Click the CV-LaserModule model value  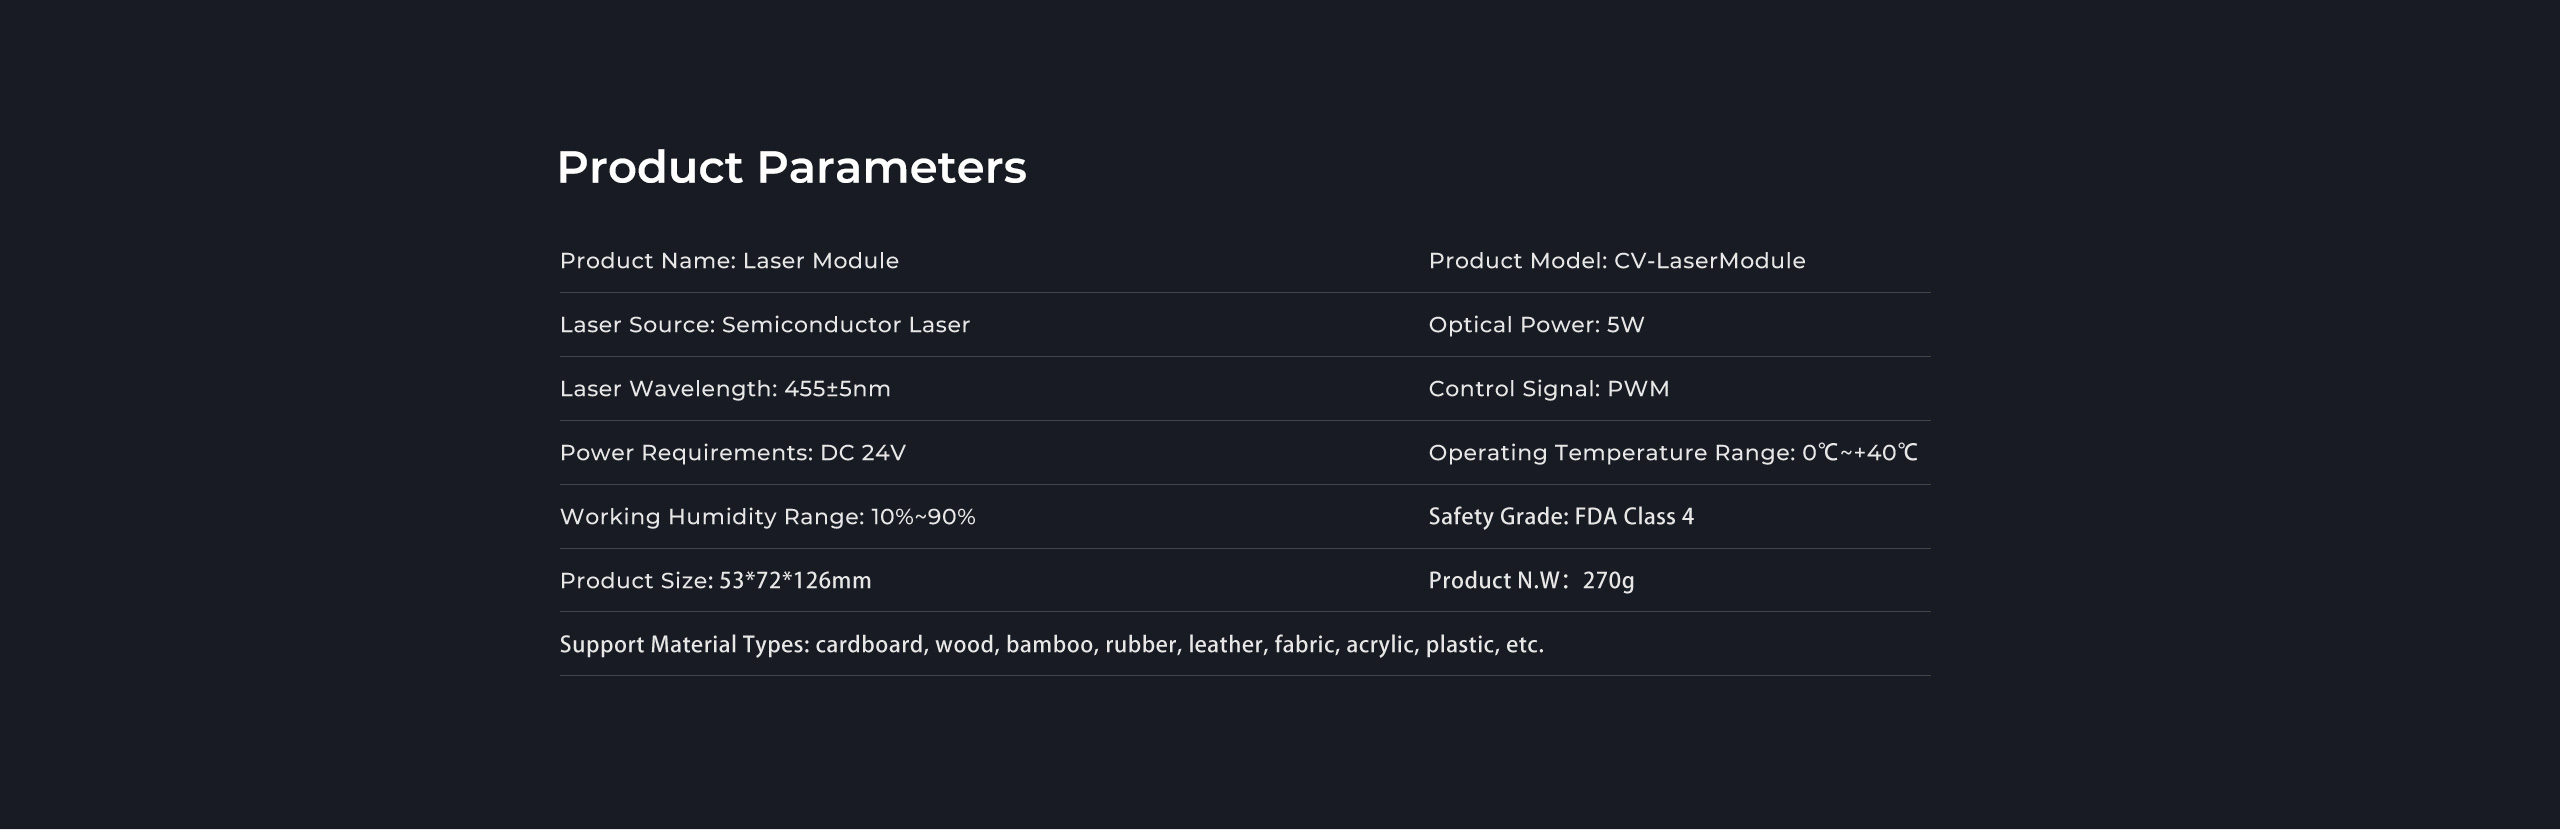[x=1709, y=261]
